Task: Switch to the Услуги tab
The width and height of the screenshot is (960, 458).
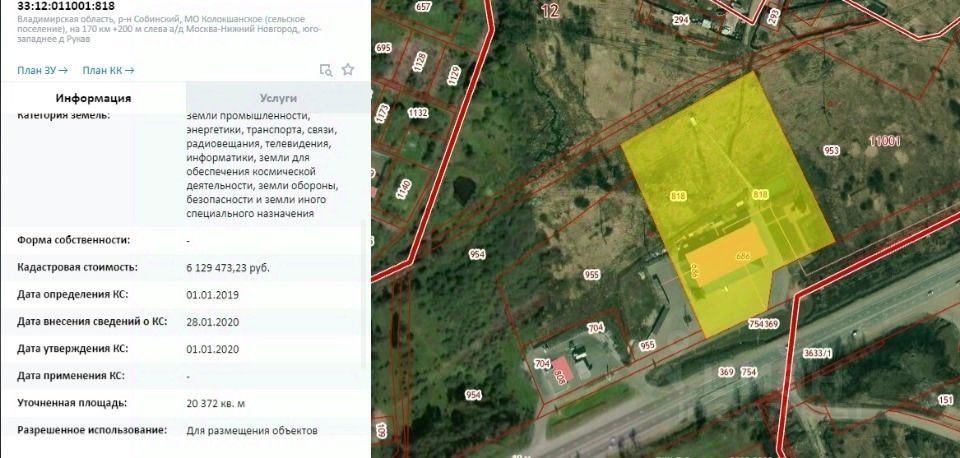Action: point(278,98)
